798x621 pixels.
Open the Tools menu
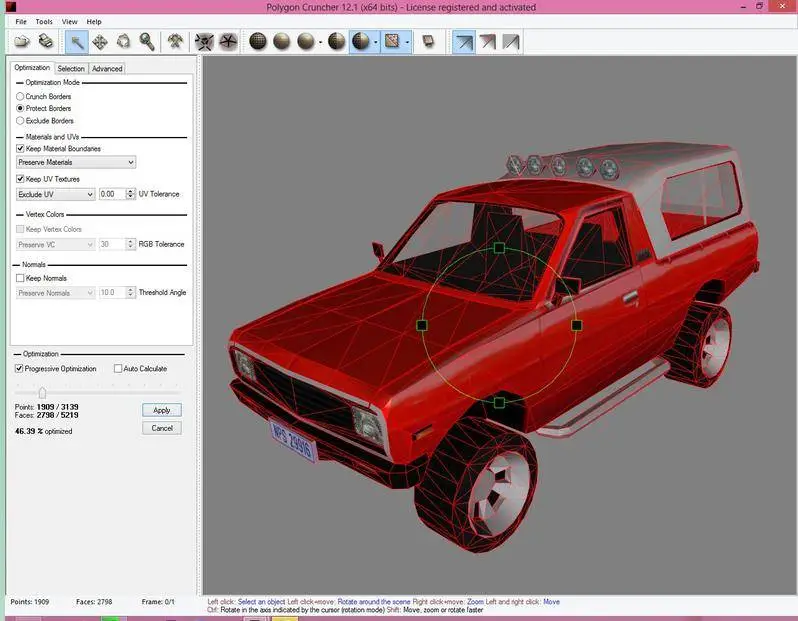(44, 22)
